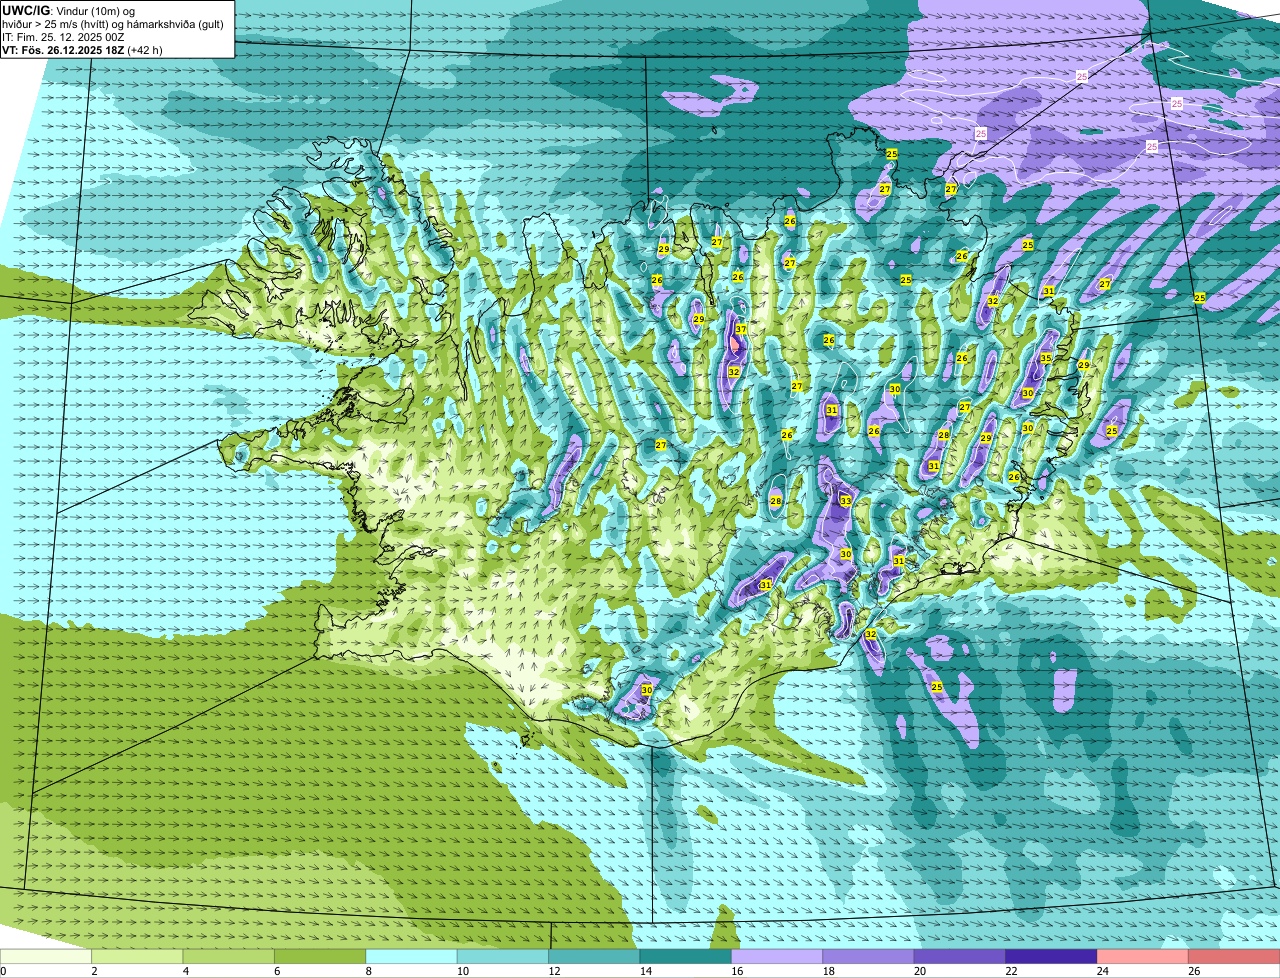The width and height of the screenshot is (1280, 978).
Task: Click the 12–14 m/s teal legend swatch
Action: 595,956
